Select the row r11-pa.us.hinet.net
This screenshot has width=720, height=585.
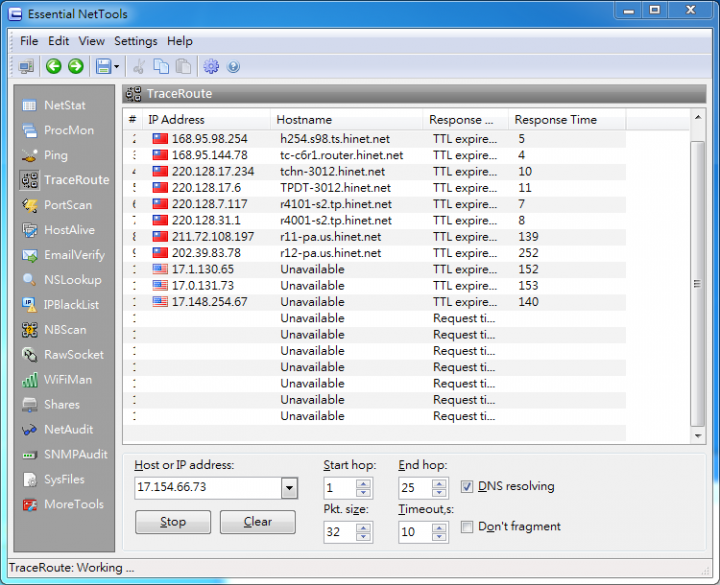point(374,237)
